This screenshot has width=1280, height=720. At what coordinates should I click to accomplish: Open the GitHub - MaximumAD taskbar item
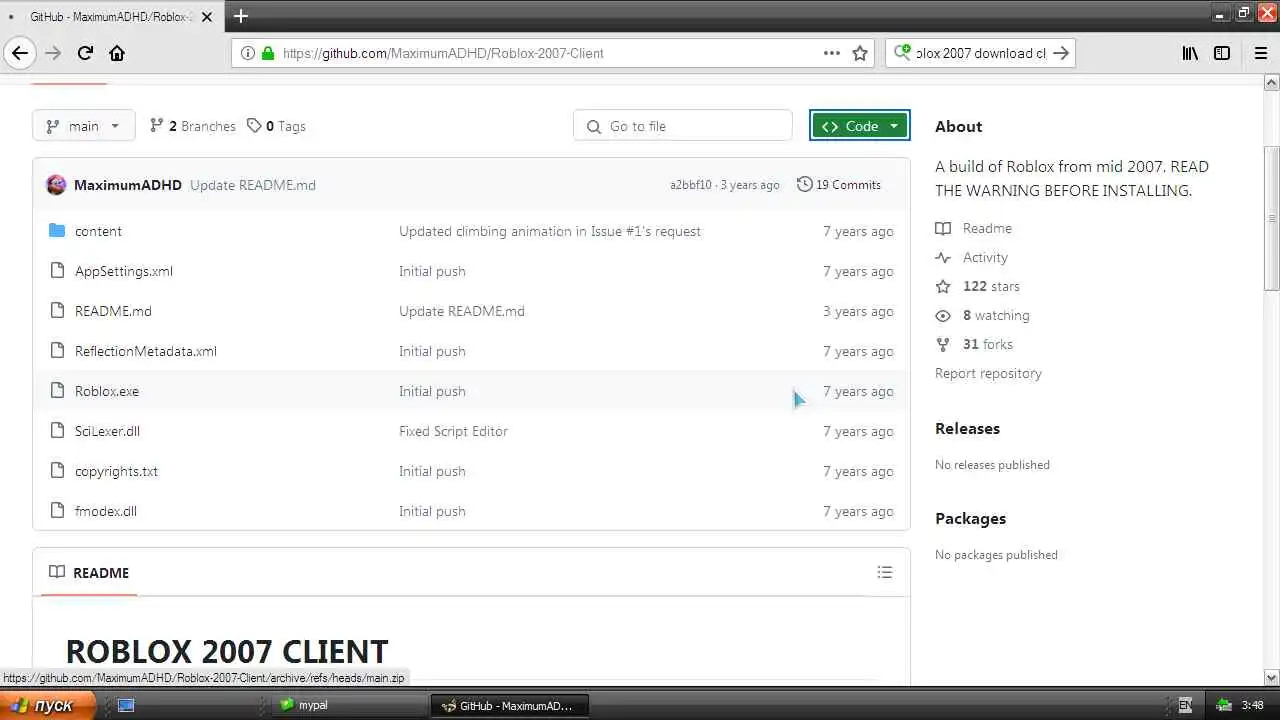509,705
